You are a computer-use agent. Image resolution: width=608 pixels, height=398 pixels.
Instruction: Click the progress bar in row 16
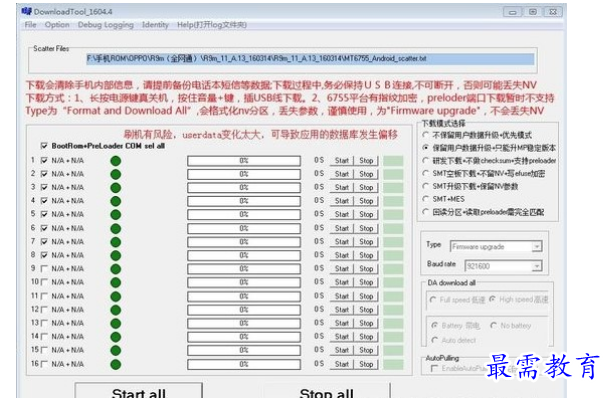tap(244, 364)
